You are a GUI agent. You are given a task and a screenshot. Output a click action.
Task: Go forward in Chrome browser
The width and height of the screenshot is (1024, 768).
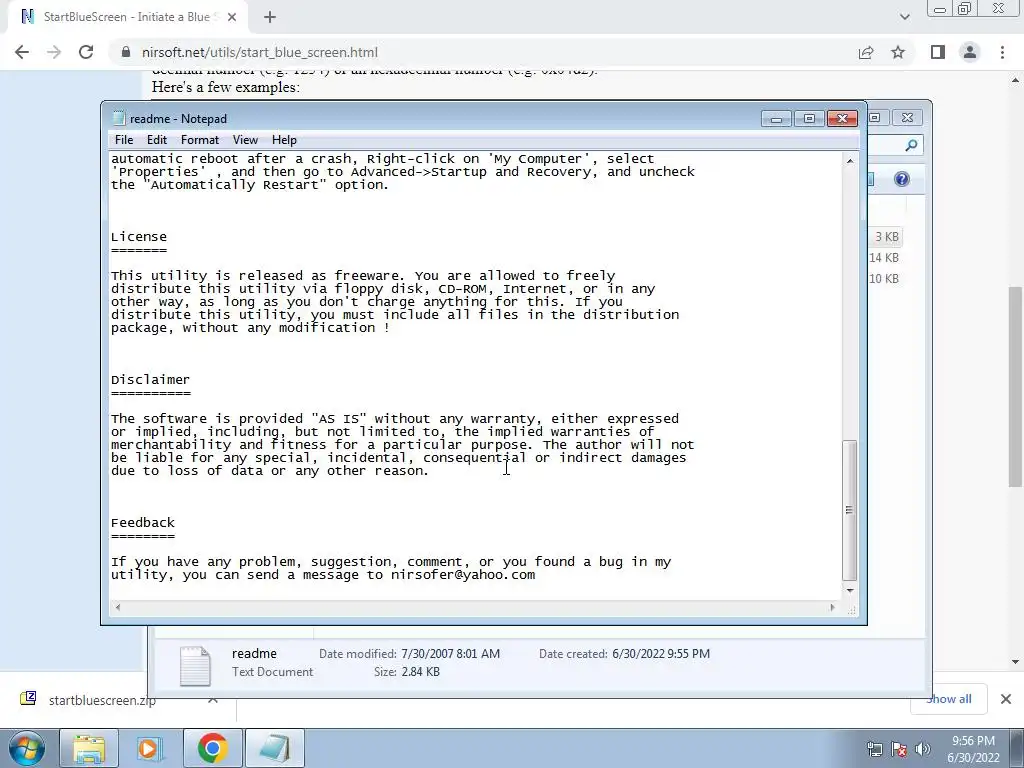point(54,52)
